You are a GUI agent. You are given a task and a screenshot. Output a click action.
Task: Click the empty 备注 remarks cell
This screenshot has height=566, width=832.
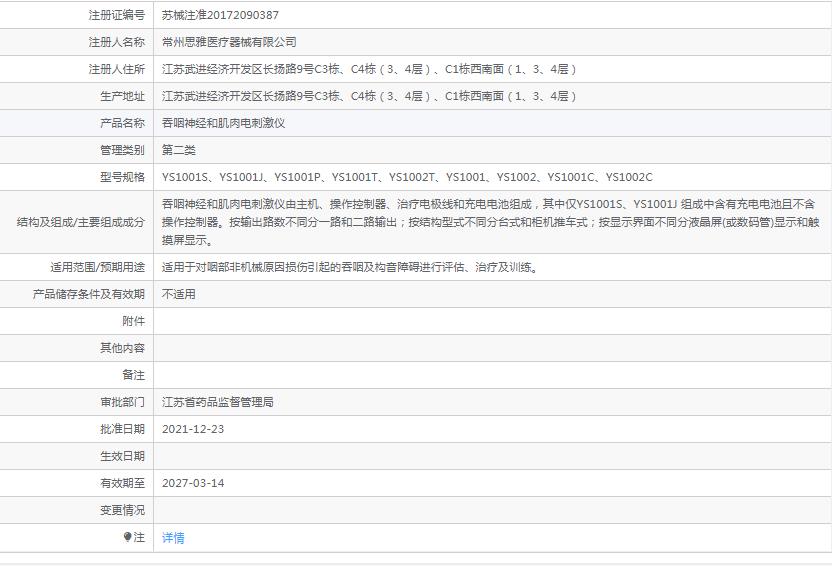[x=492, y=375]
